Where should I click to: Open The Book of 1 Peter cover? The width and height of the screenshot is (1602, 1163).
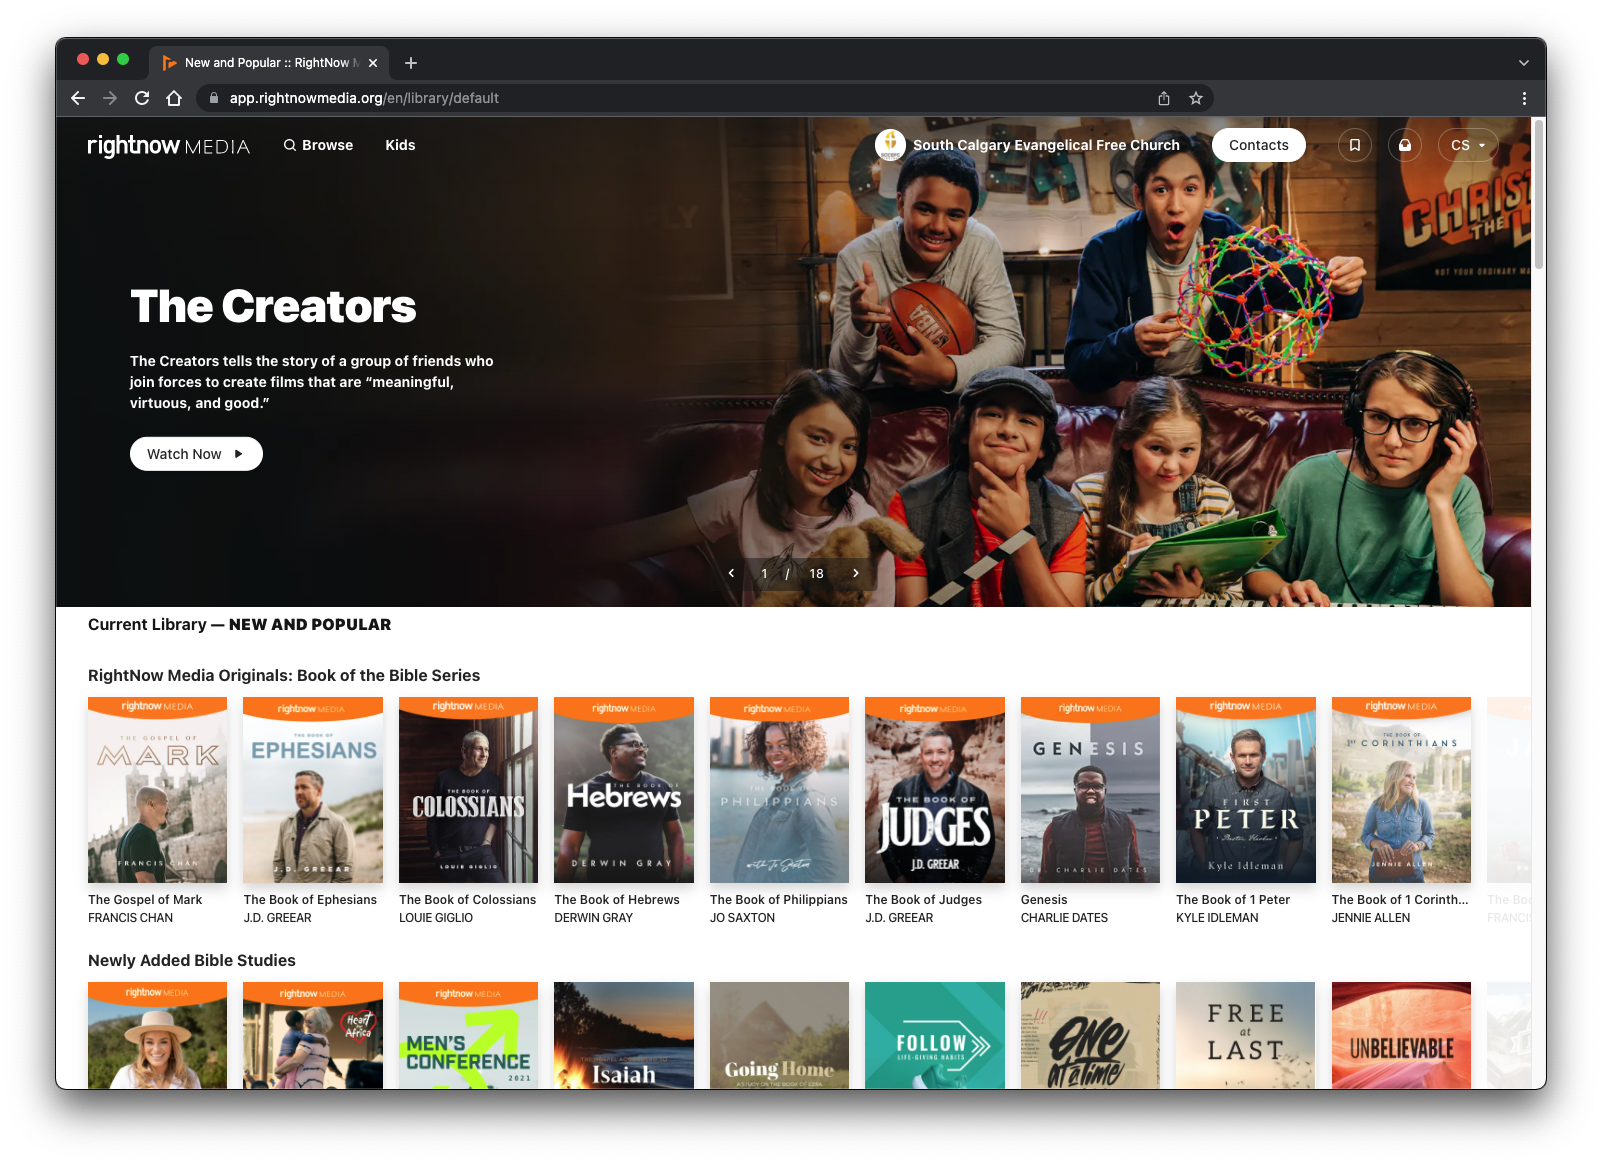click(x=1246, y=790)
